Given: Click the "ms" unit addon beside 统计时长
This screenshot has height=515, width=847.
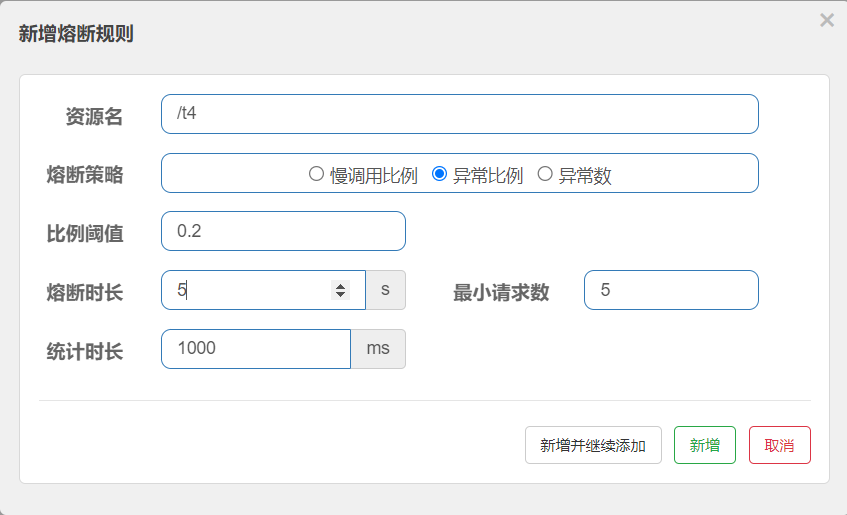Looking at the screenshot, I should (x=378, y=349).
